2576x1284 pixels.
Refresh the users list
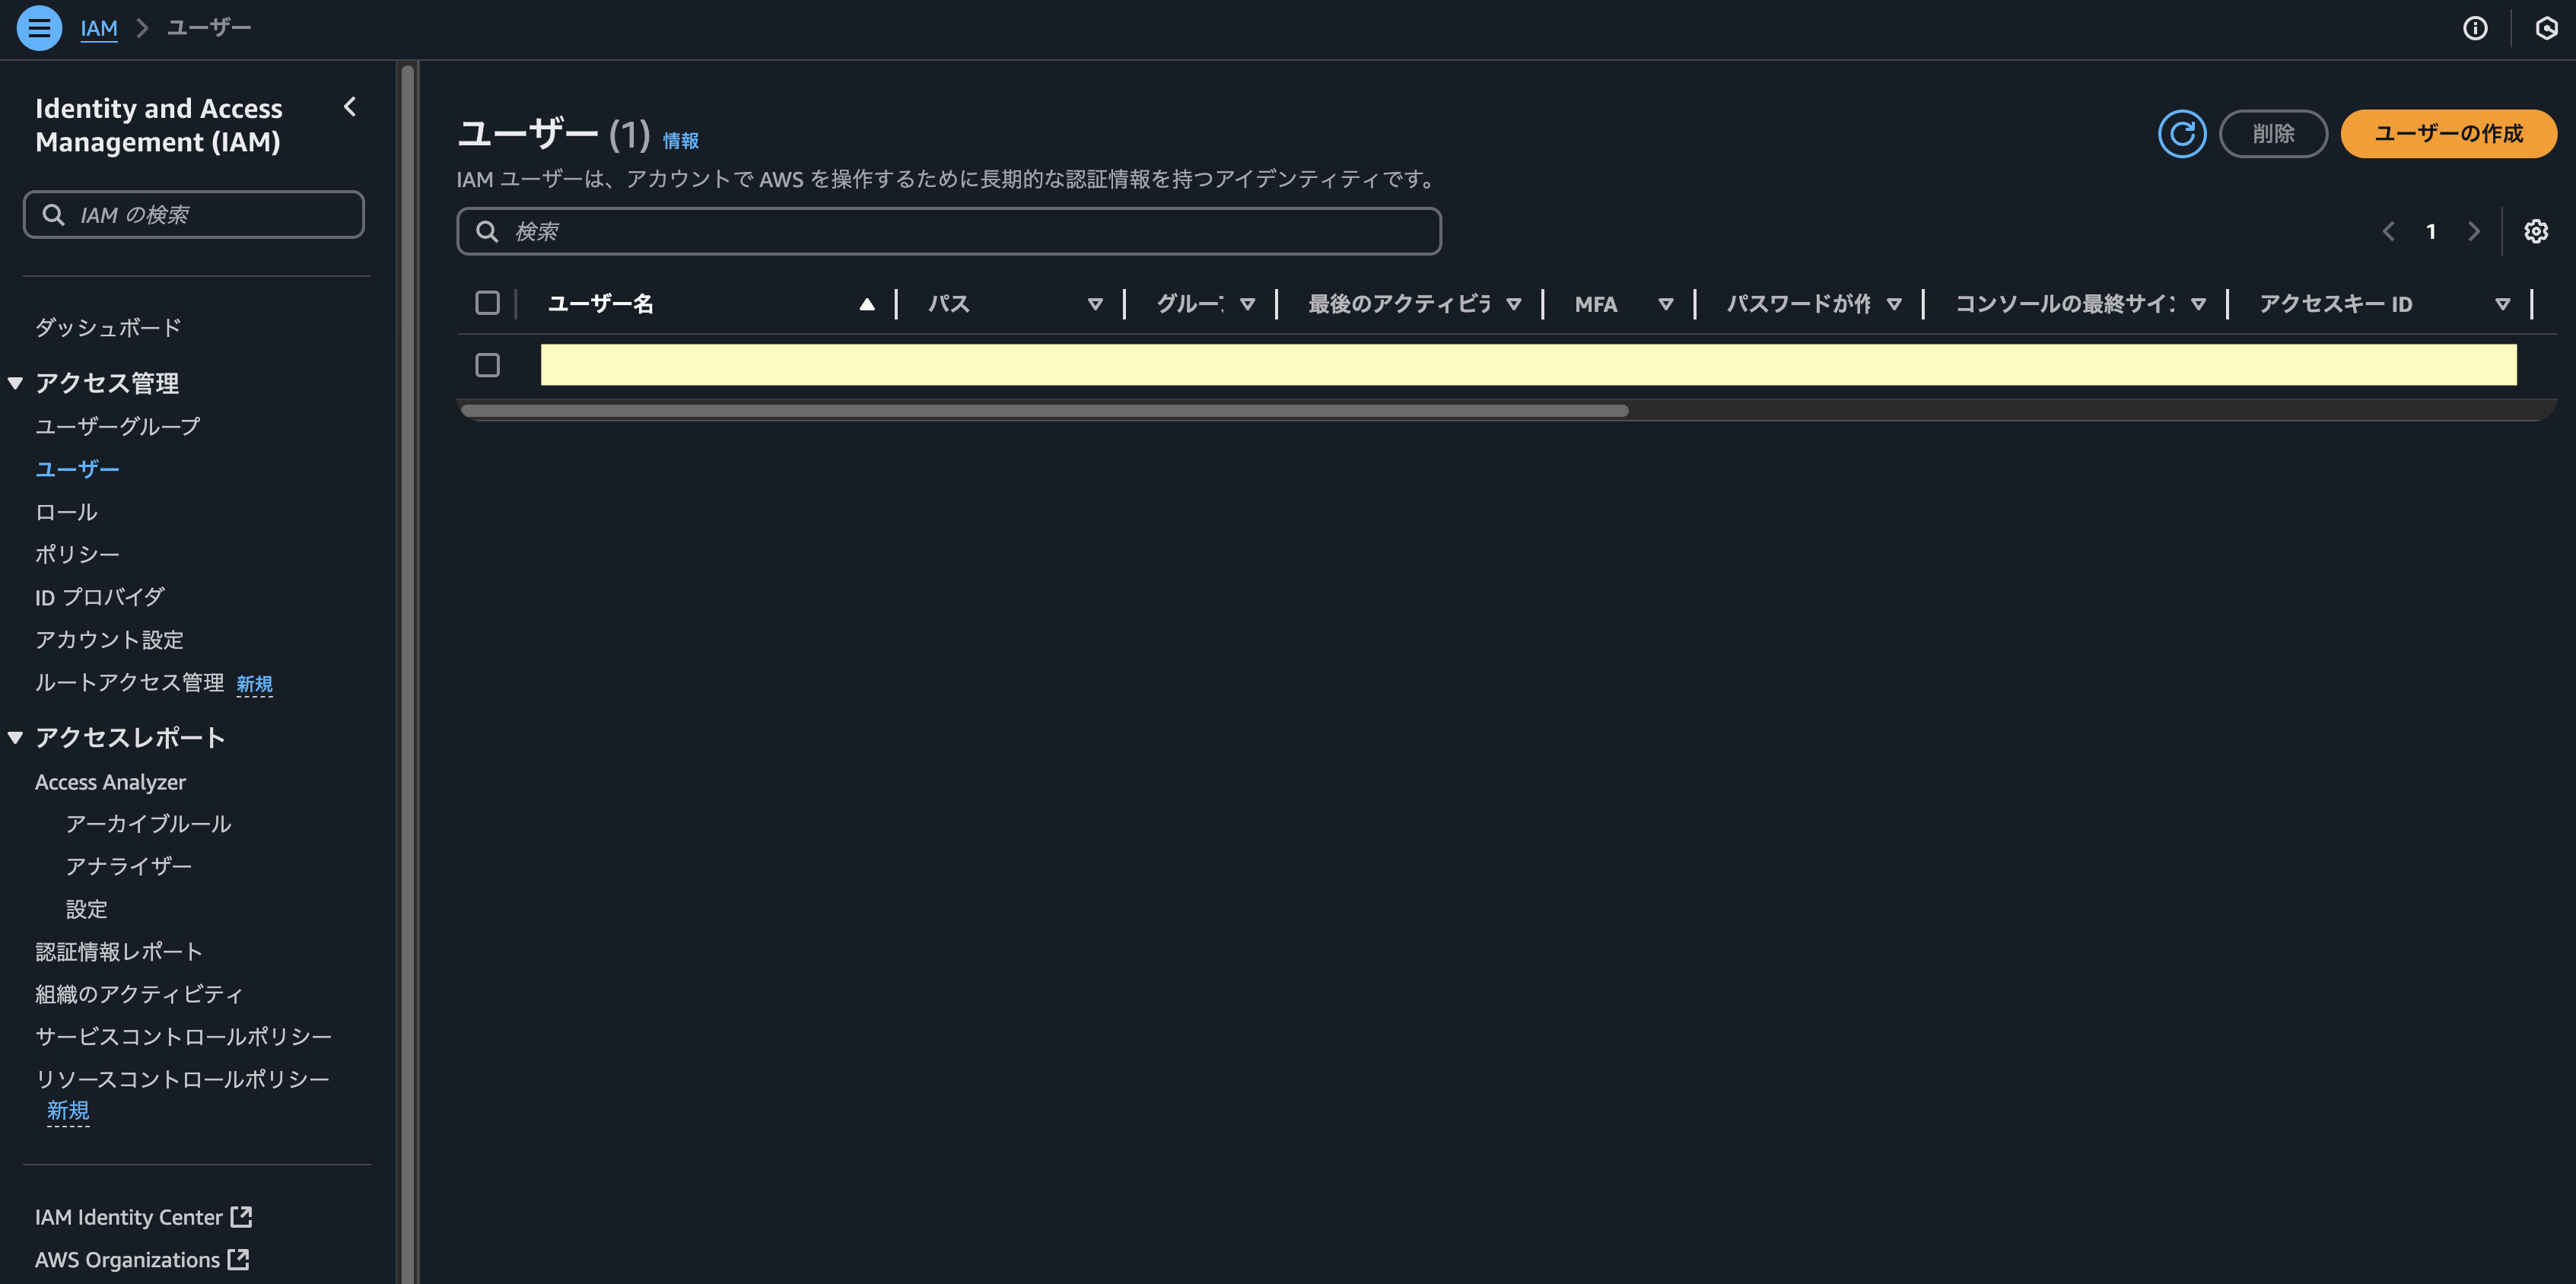pos(2182,134)
